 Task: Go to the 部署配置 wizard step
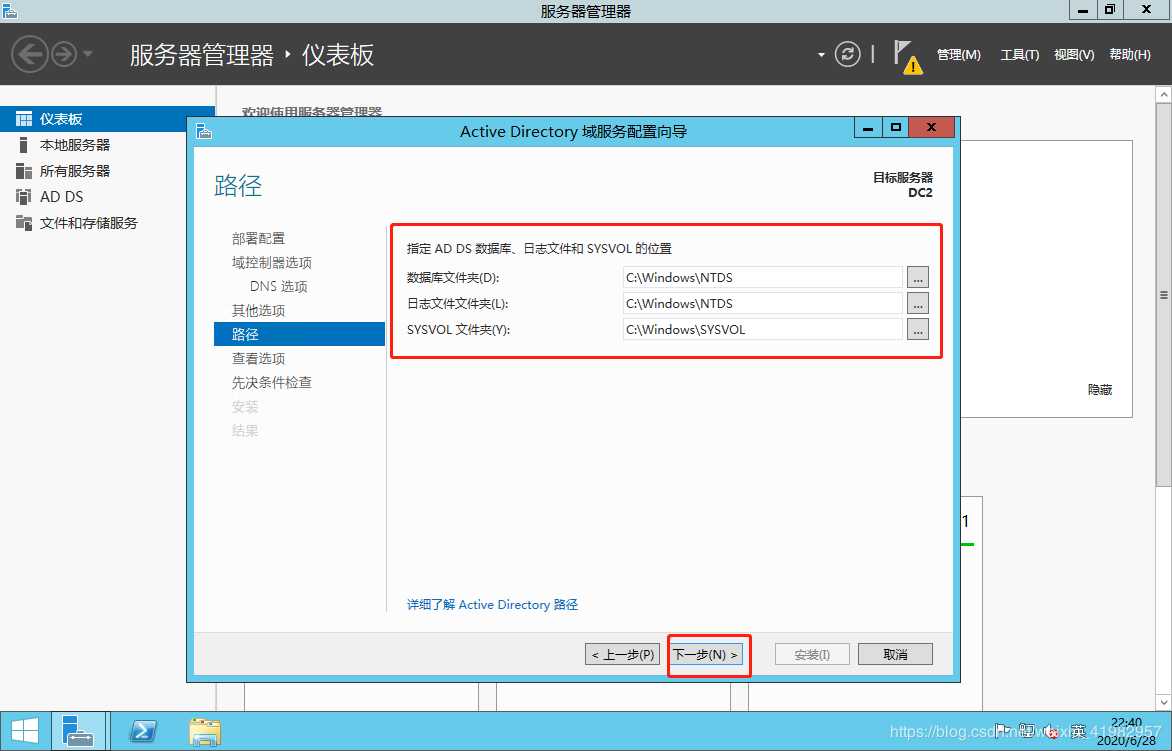click(x=258, y=238)
